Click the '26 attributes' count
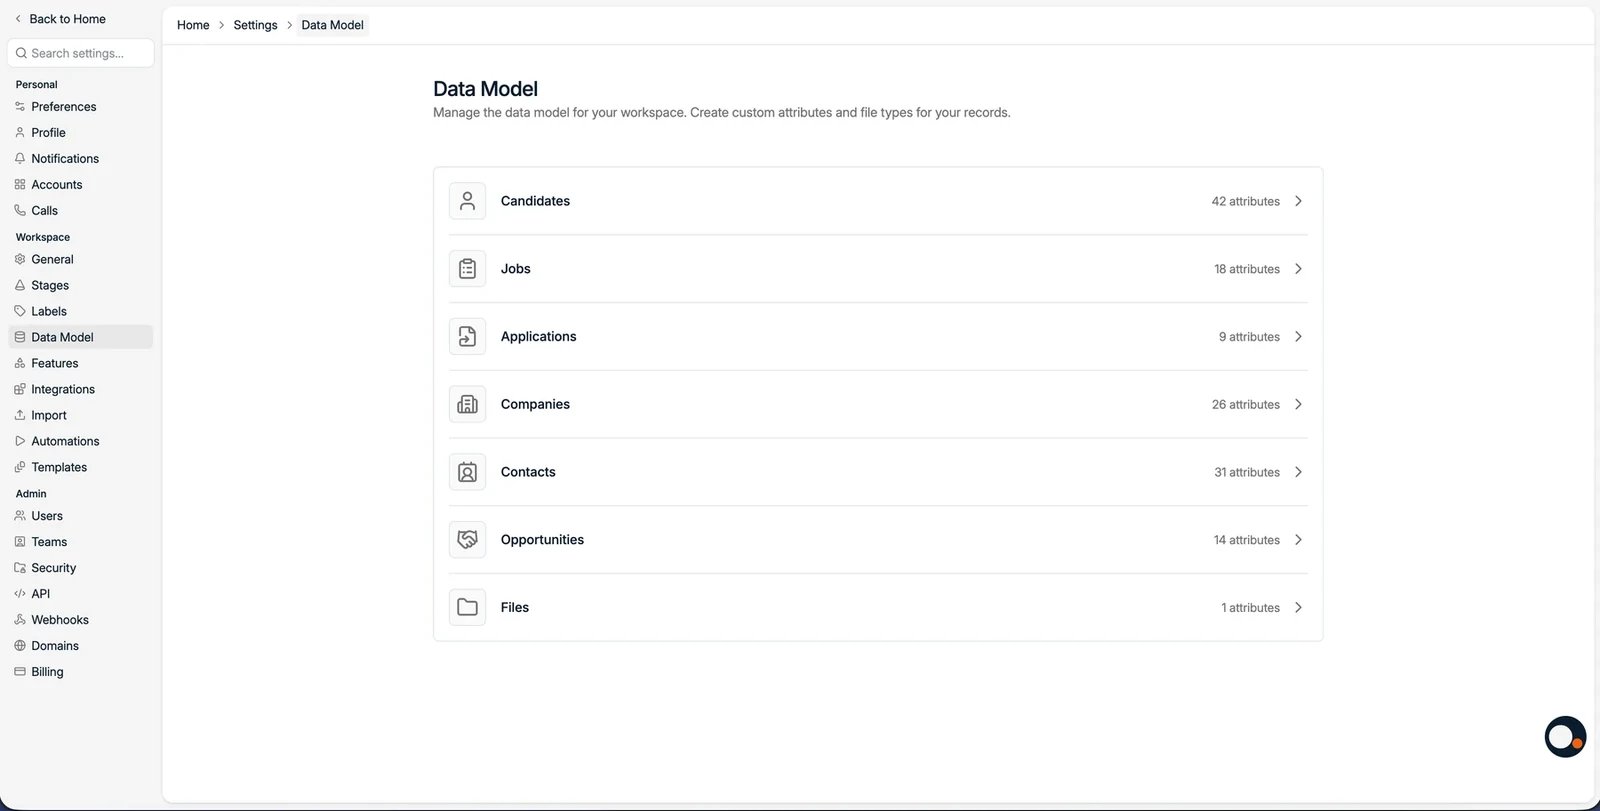This screenshot has height=811, width=1600. 1245,404
